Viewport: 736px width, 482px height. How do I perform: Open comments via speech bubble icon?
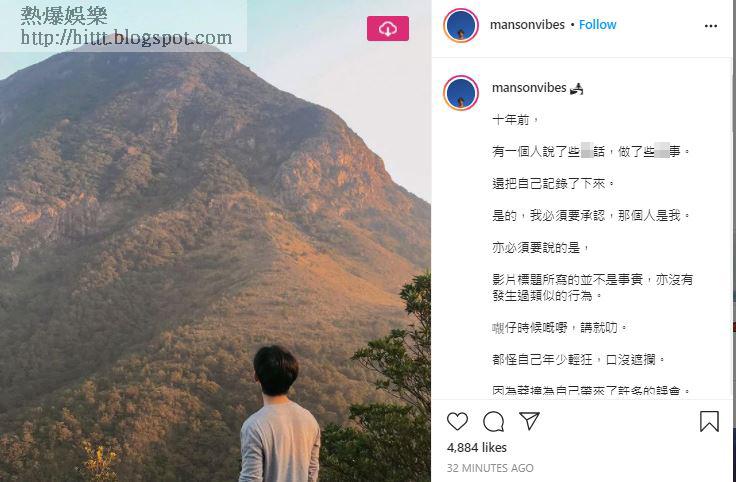[x=493, y=421]
